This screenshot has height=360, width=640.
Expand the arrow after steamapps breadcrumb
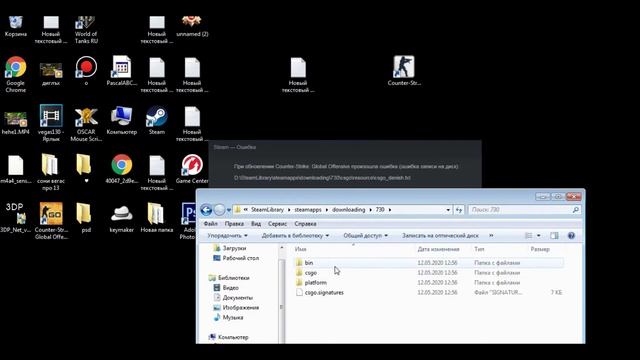(327, 210)
